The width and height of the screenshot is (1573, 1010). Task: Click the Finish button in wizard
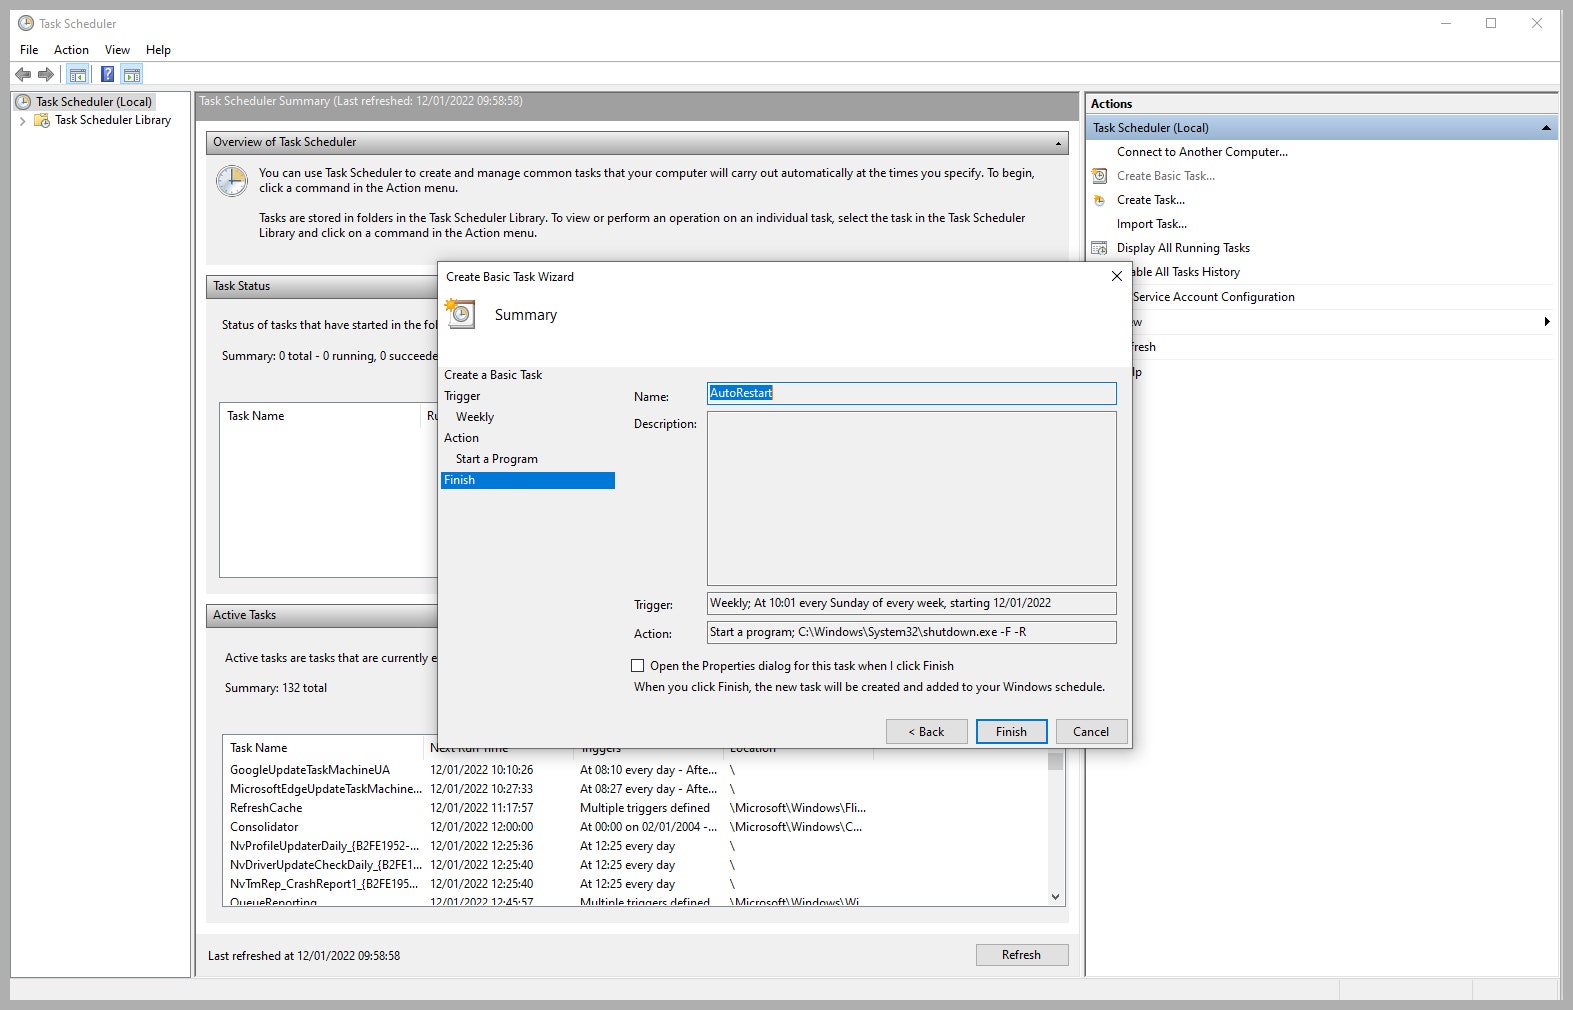coord(1011,732)
